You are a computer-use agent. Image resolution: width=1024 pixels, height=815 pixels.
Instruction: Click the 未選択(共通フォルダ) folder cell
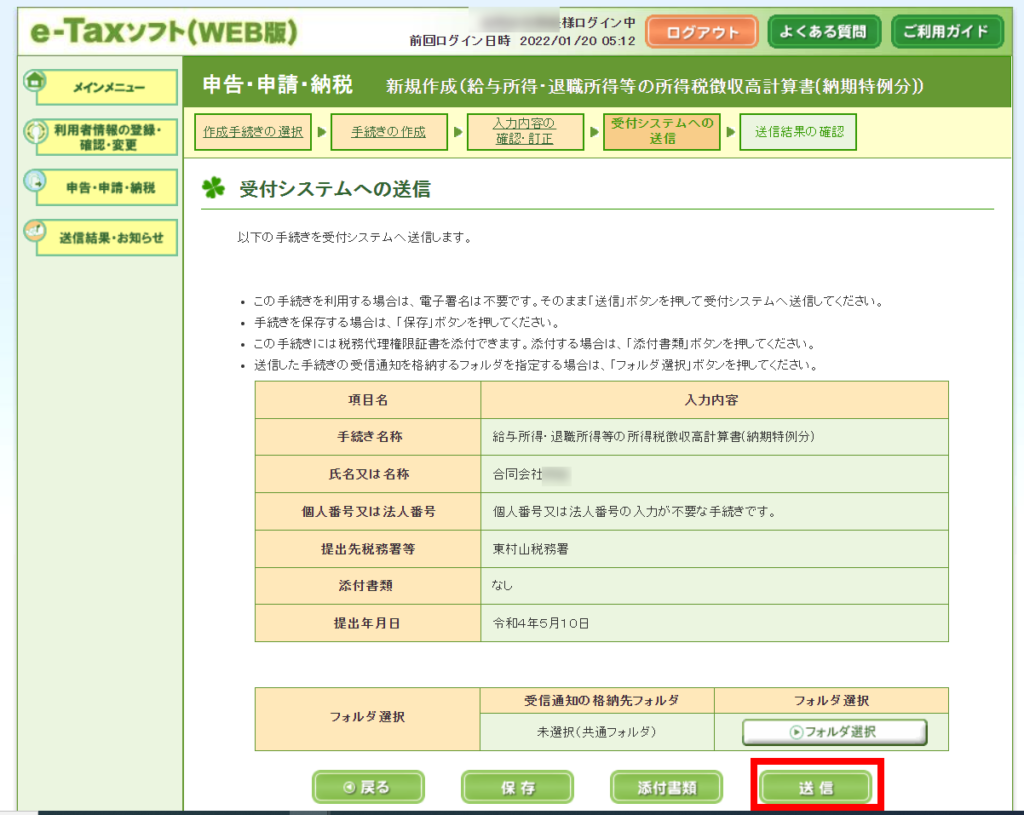point(597,732)
